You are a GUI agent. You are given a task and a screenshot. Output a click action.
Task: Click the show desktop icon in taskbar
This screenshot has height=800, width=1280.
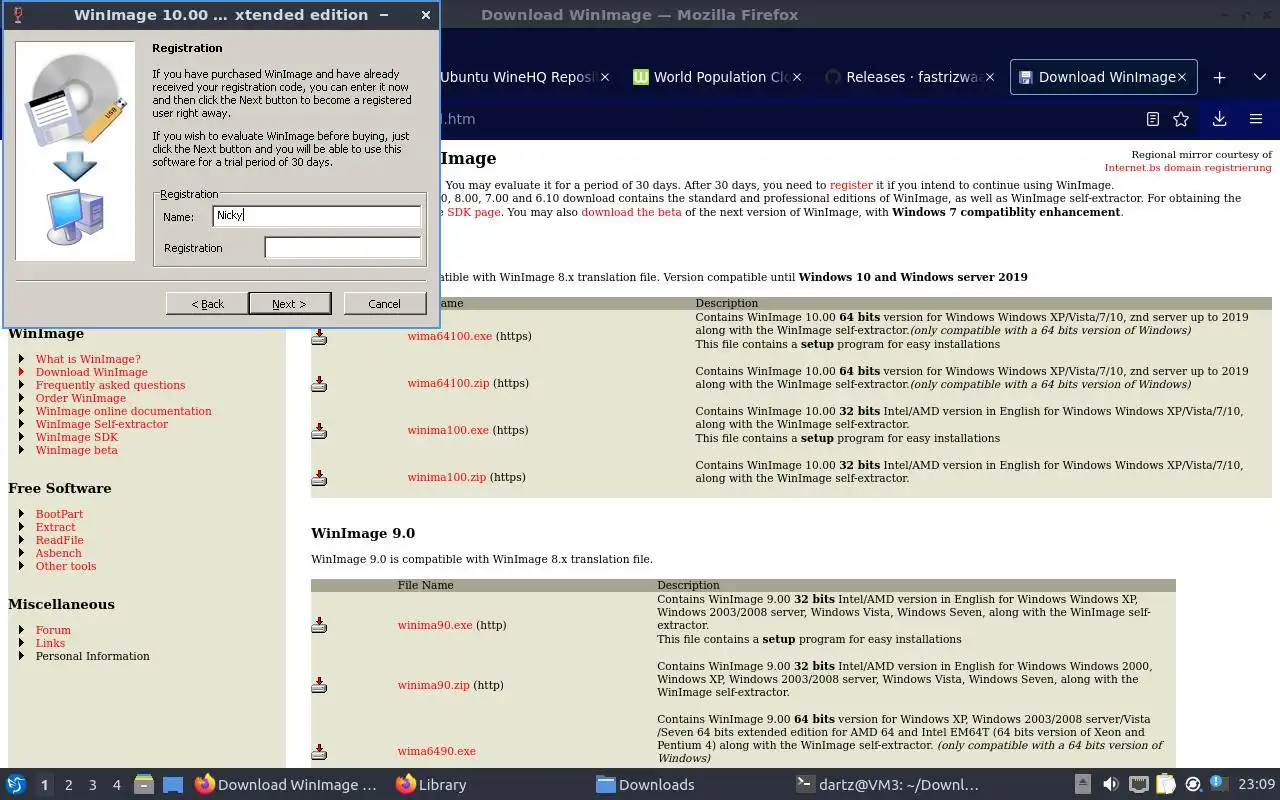click(173, 785)
